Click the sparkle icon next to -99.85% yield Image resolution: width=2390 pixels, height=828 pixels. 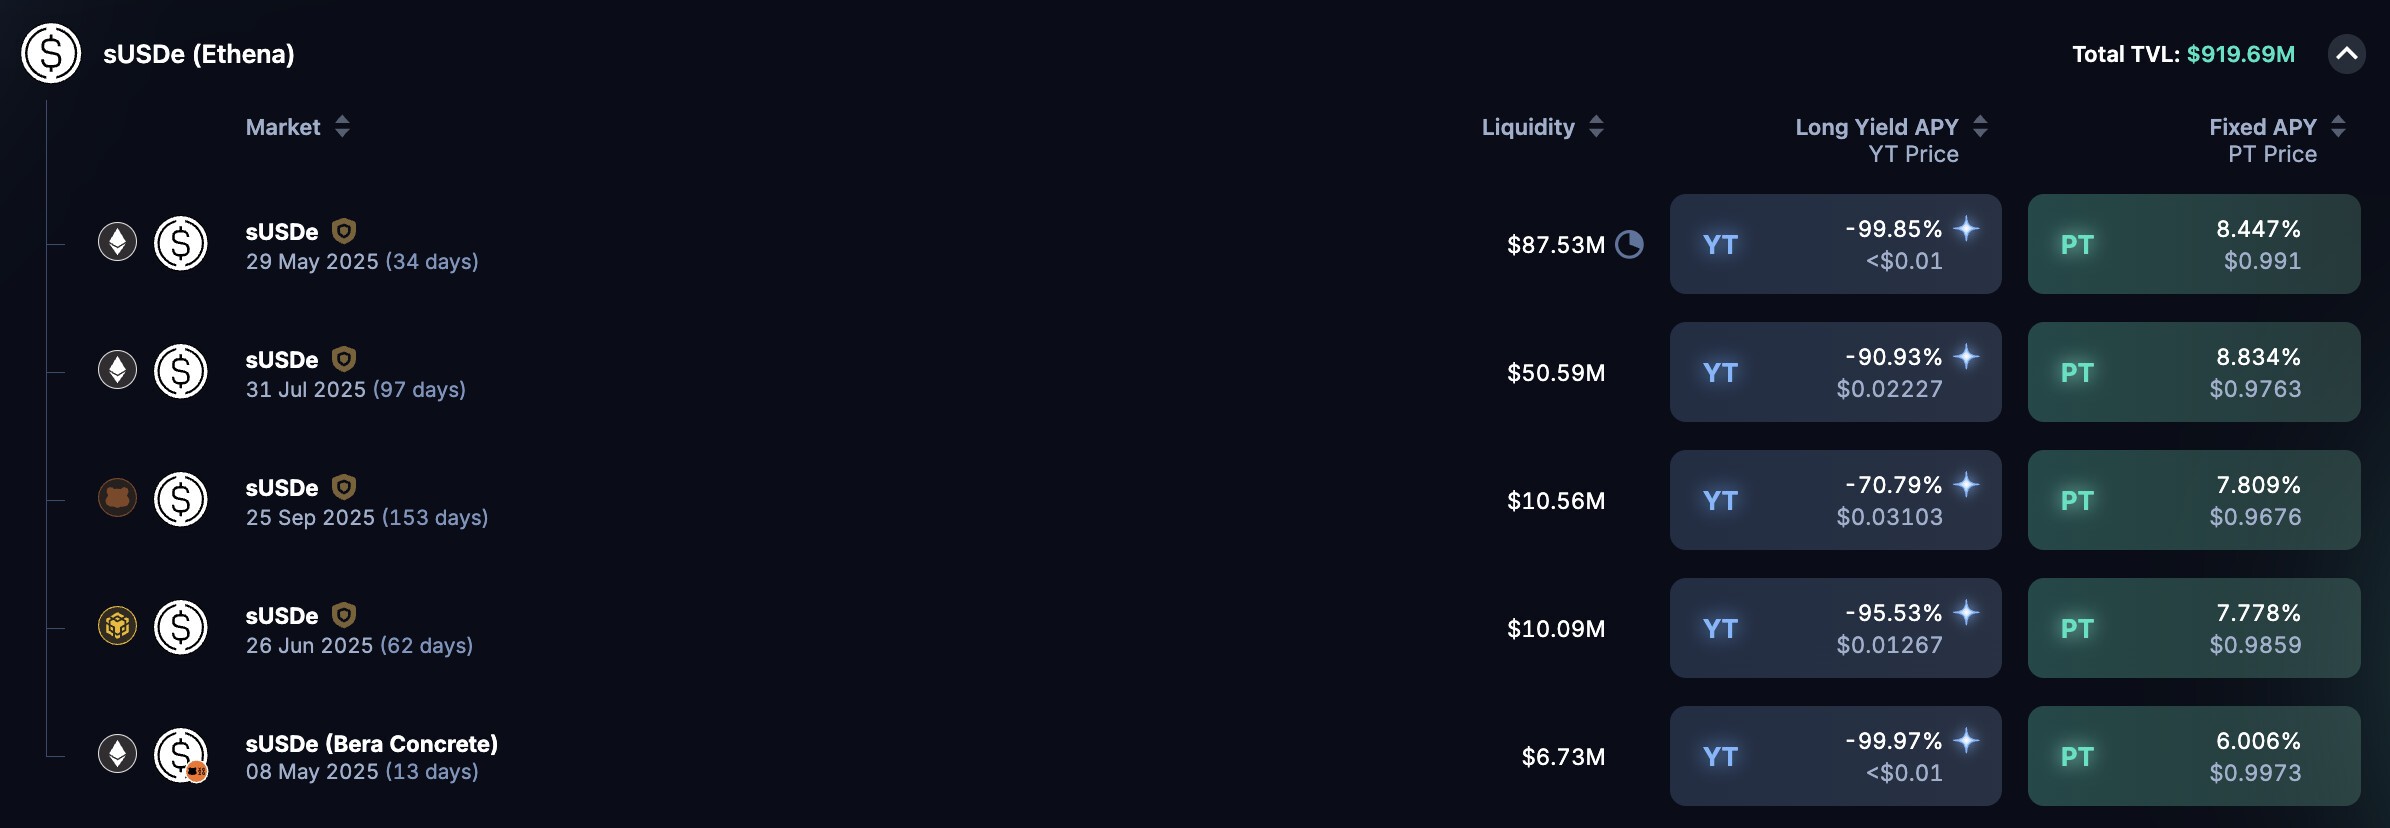1966,229
